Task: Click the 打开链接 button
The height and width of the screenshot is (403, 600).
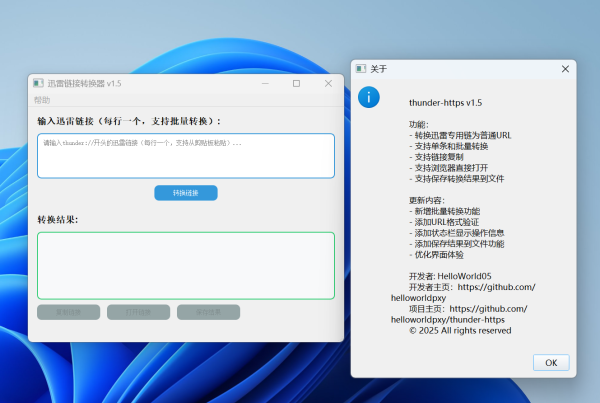Action: [138, 312]
